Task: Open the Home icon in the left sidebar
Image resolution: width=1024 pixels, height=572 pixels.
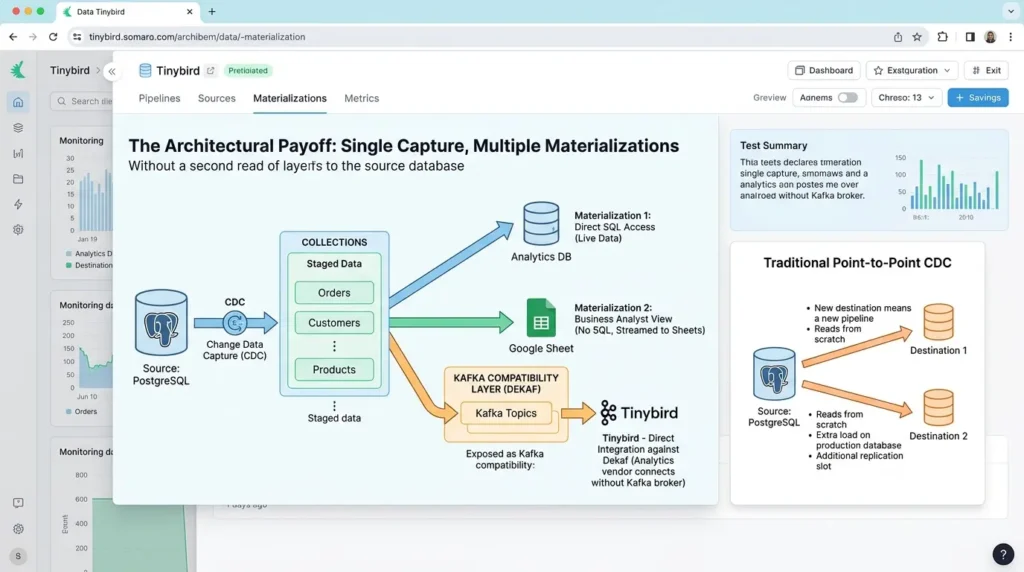Action: point(18,102)
